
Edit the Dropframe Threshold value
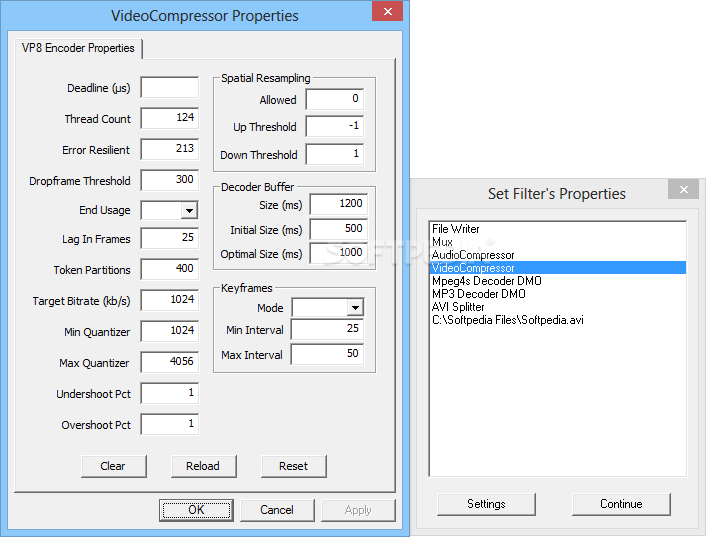click(x=170, y=180)
